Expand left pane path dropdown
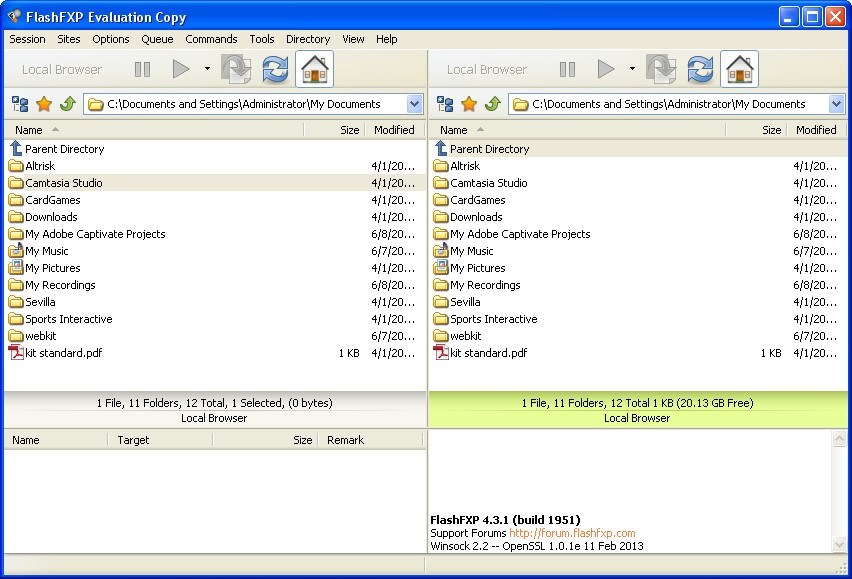Image resolution: width=852 pixels, height=579 pixels. 414,104
